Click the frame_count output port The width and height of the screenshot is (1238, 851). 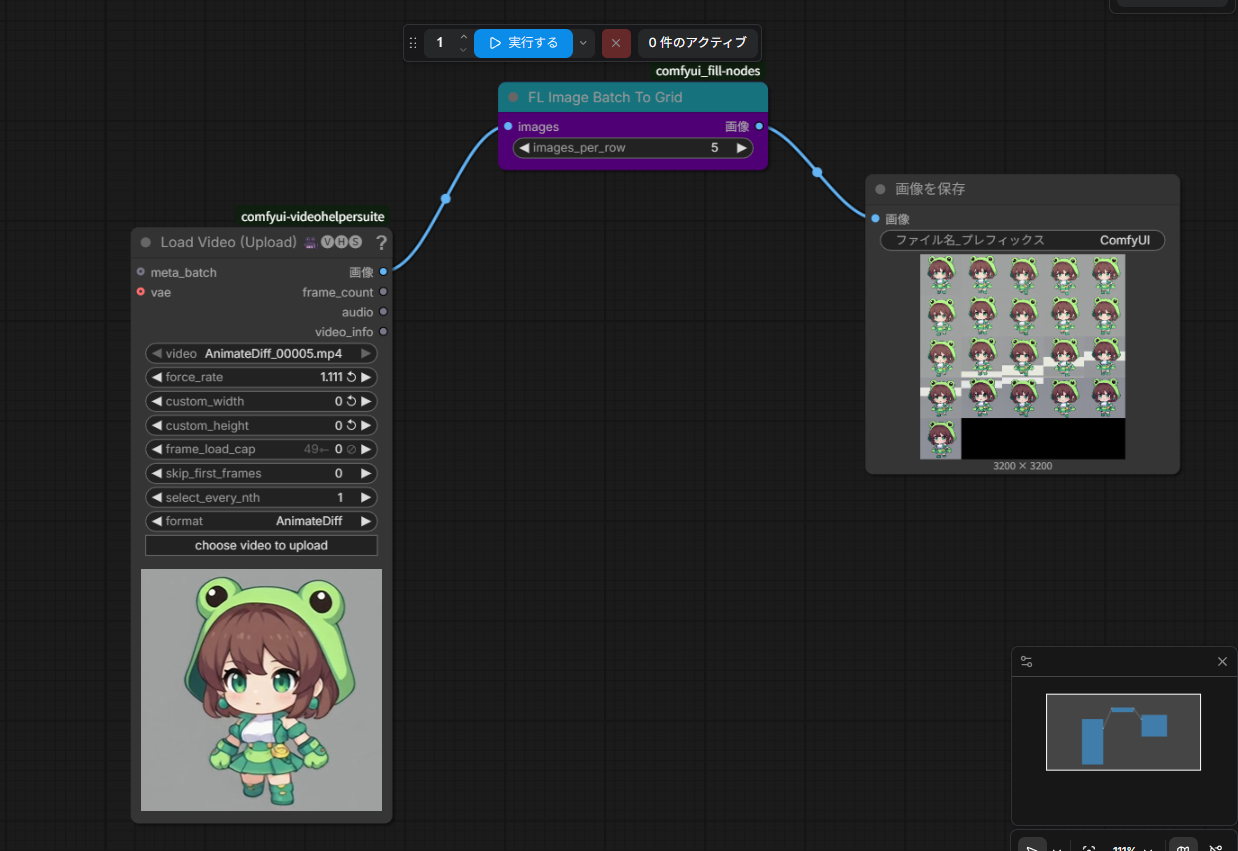(x=383, y=292)
